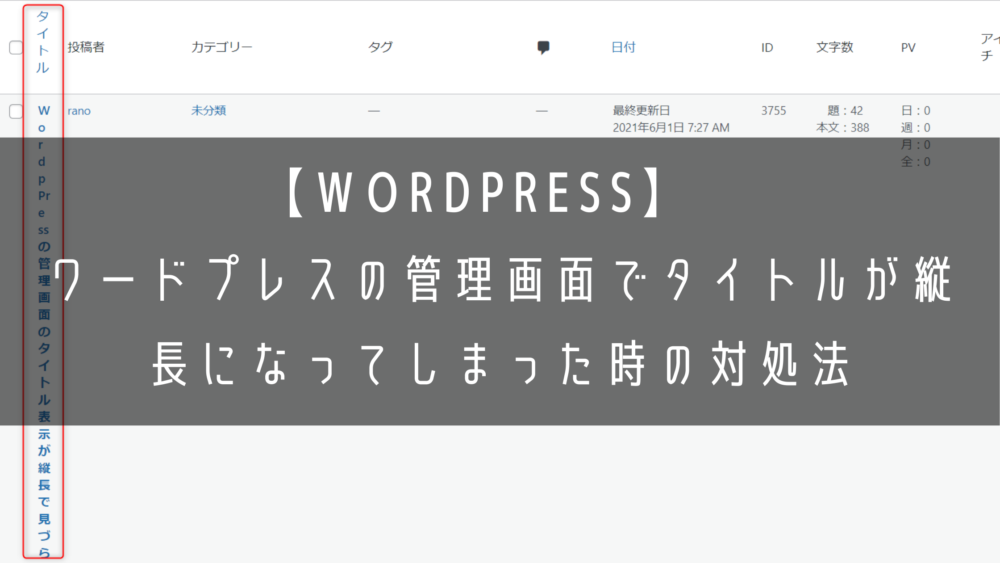Click the 文字数 column header
This screenshot has height=563, width=1000.
[835, 47]
